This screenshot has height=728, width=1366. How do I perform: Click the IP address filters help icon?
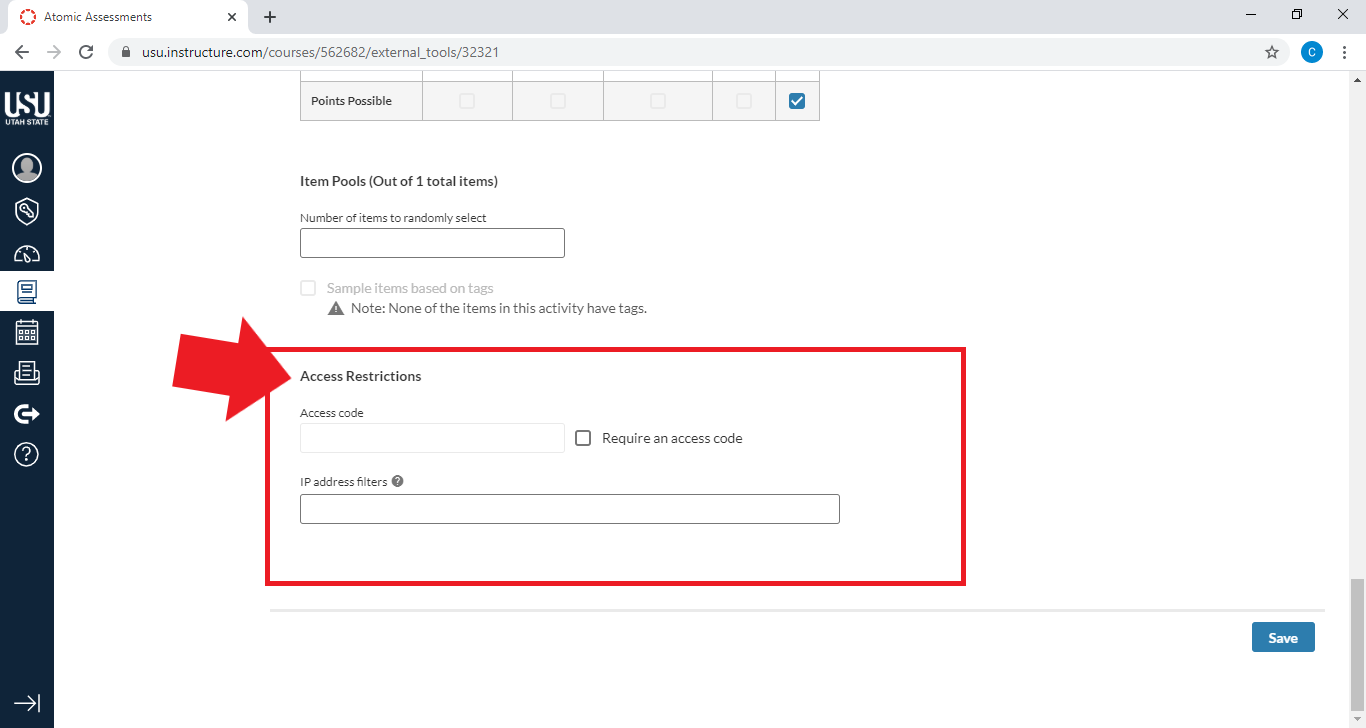click(398, 481)
